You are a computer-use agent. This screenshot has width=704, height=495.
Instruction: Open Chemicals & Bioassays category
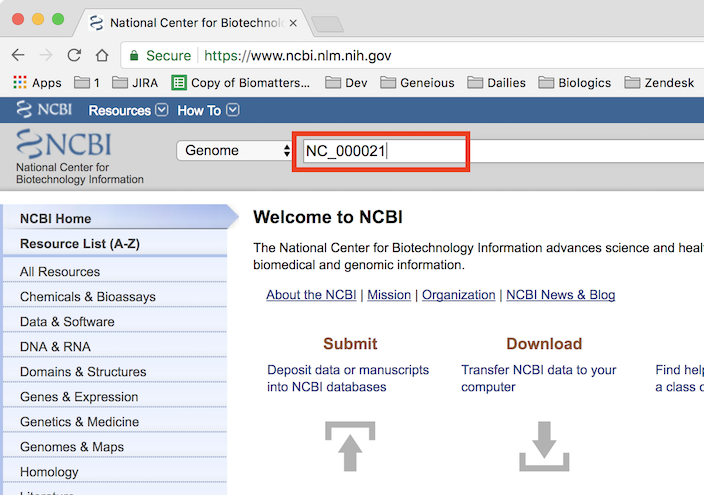115,296
